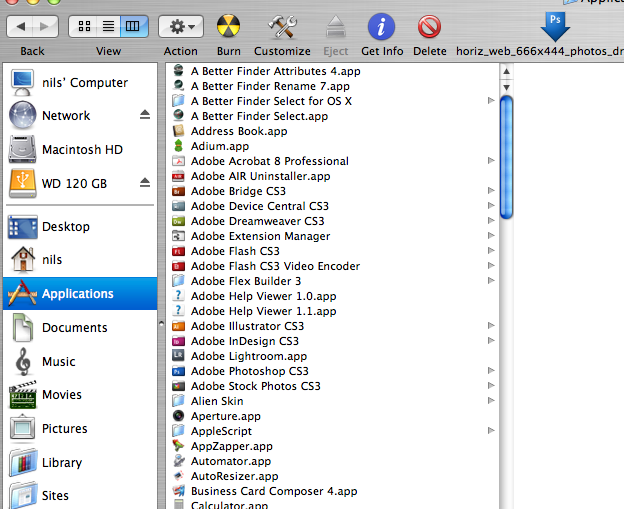Click the Get Info icon

point(381,27)
